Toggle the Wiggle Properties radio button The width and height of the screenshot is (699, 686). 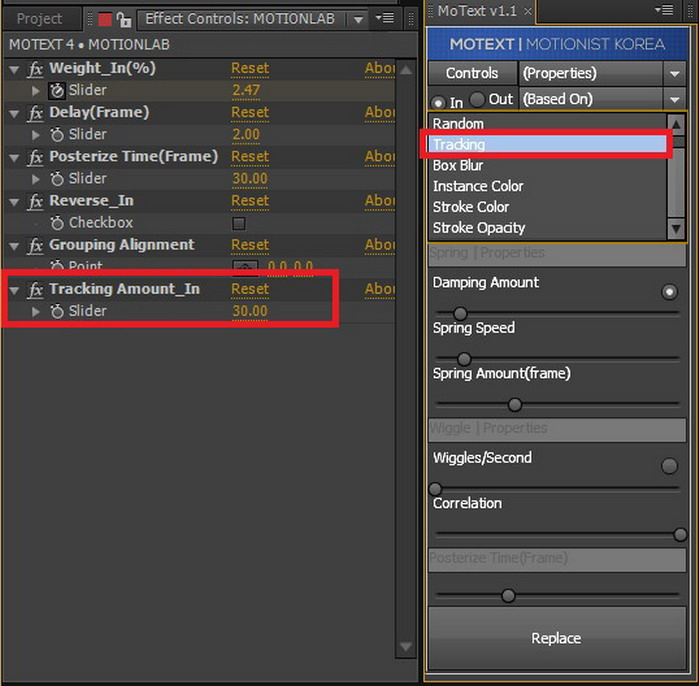coord(669,466)
